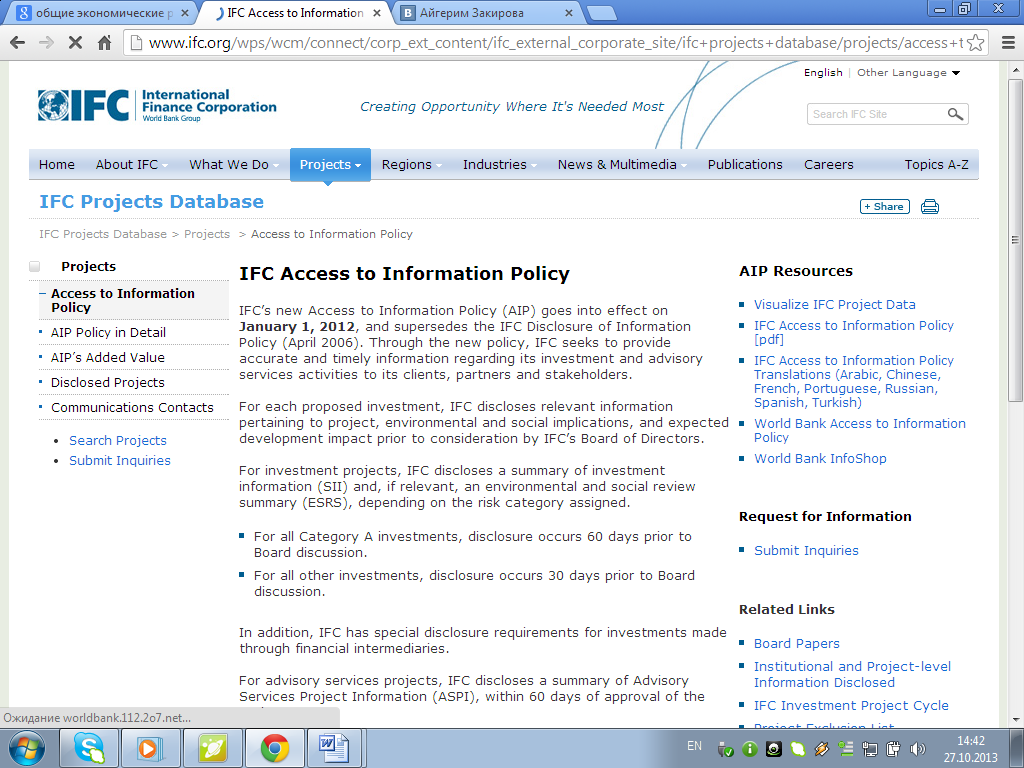Screen dimensions: 1024x768
Task: Click the search magnifier icon
Action: point(955,114)
